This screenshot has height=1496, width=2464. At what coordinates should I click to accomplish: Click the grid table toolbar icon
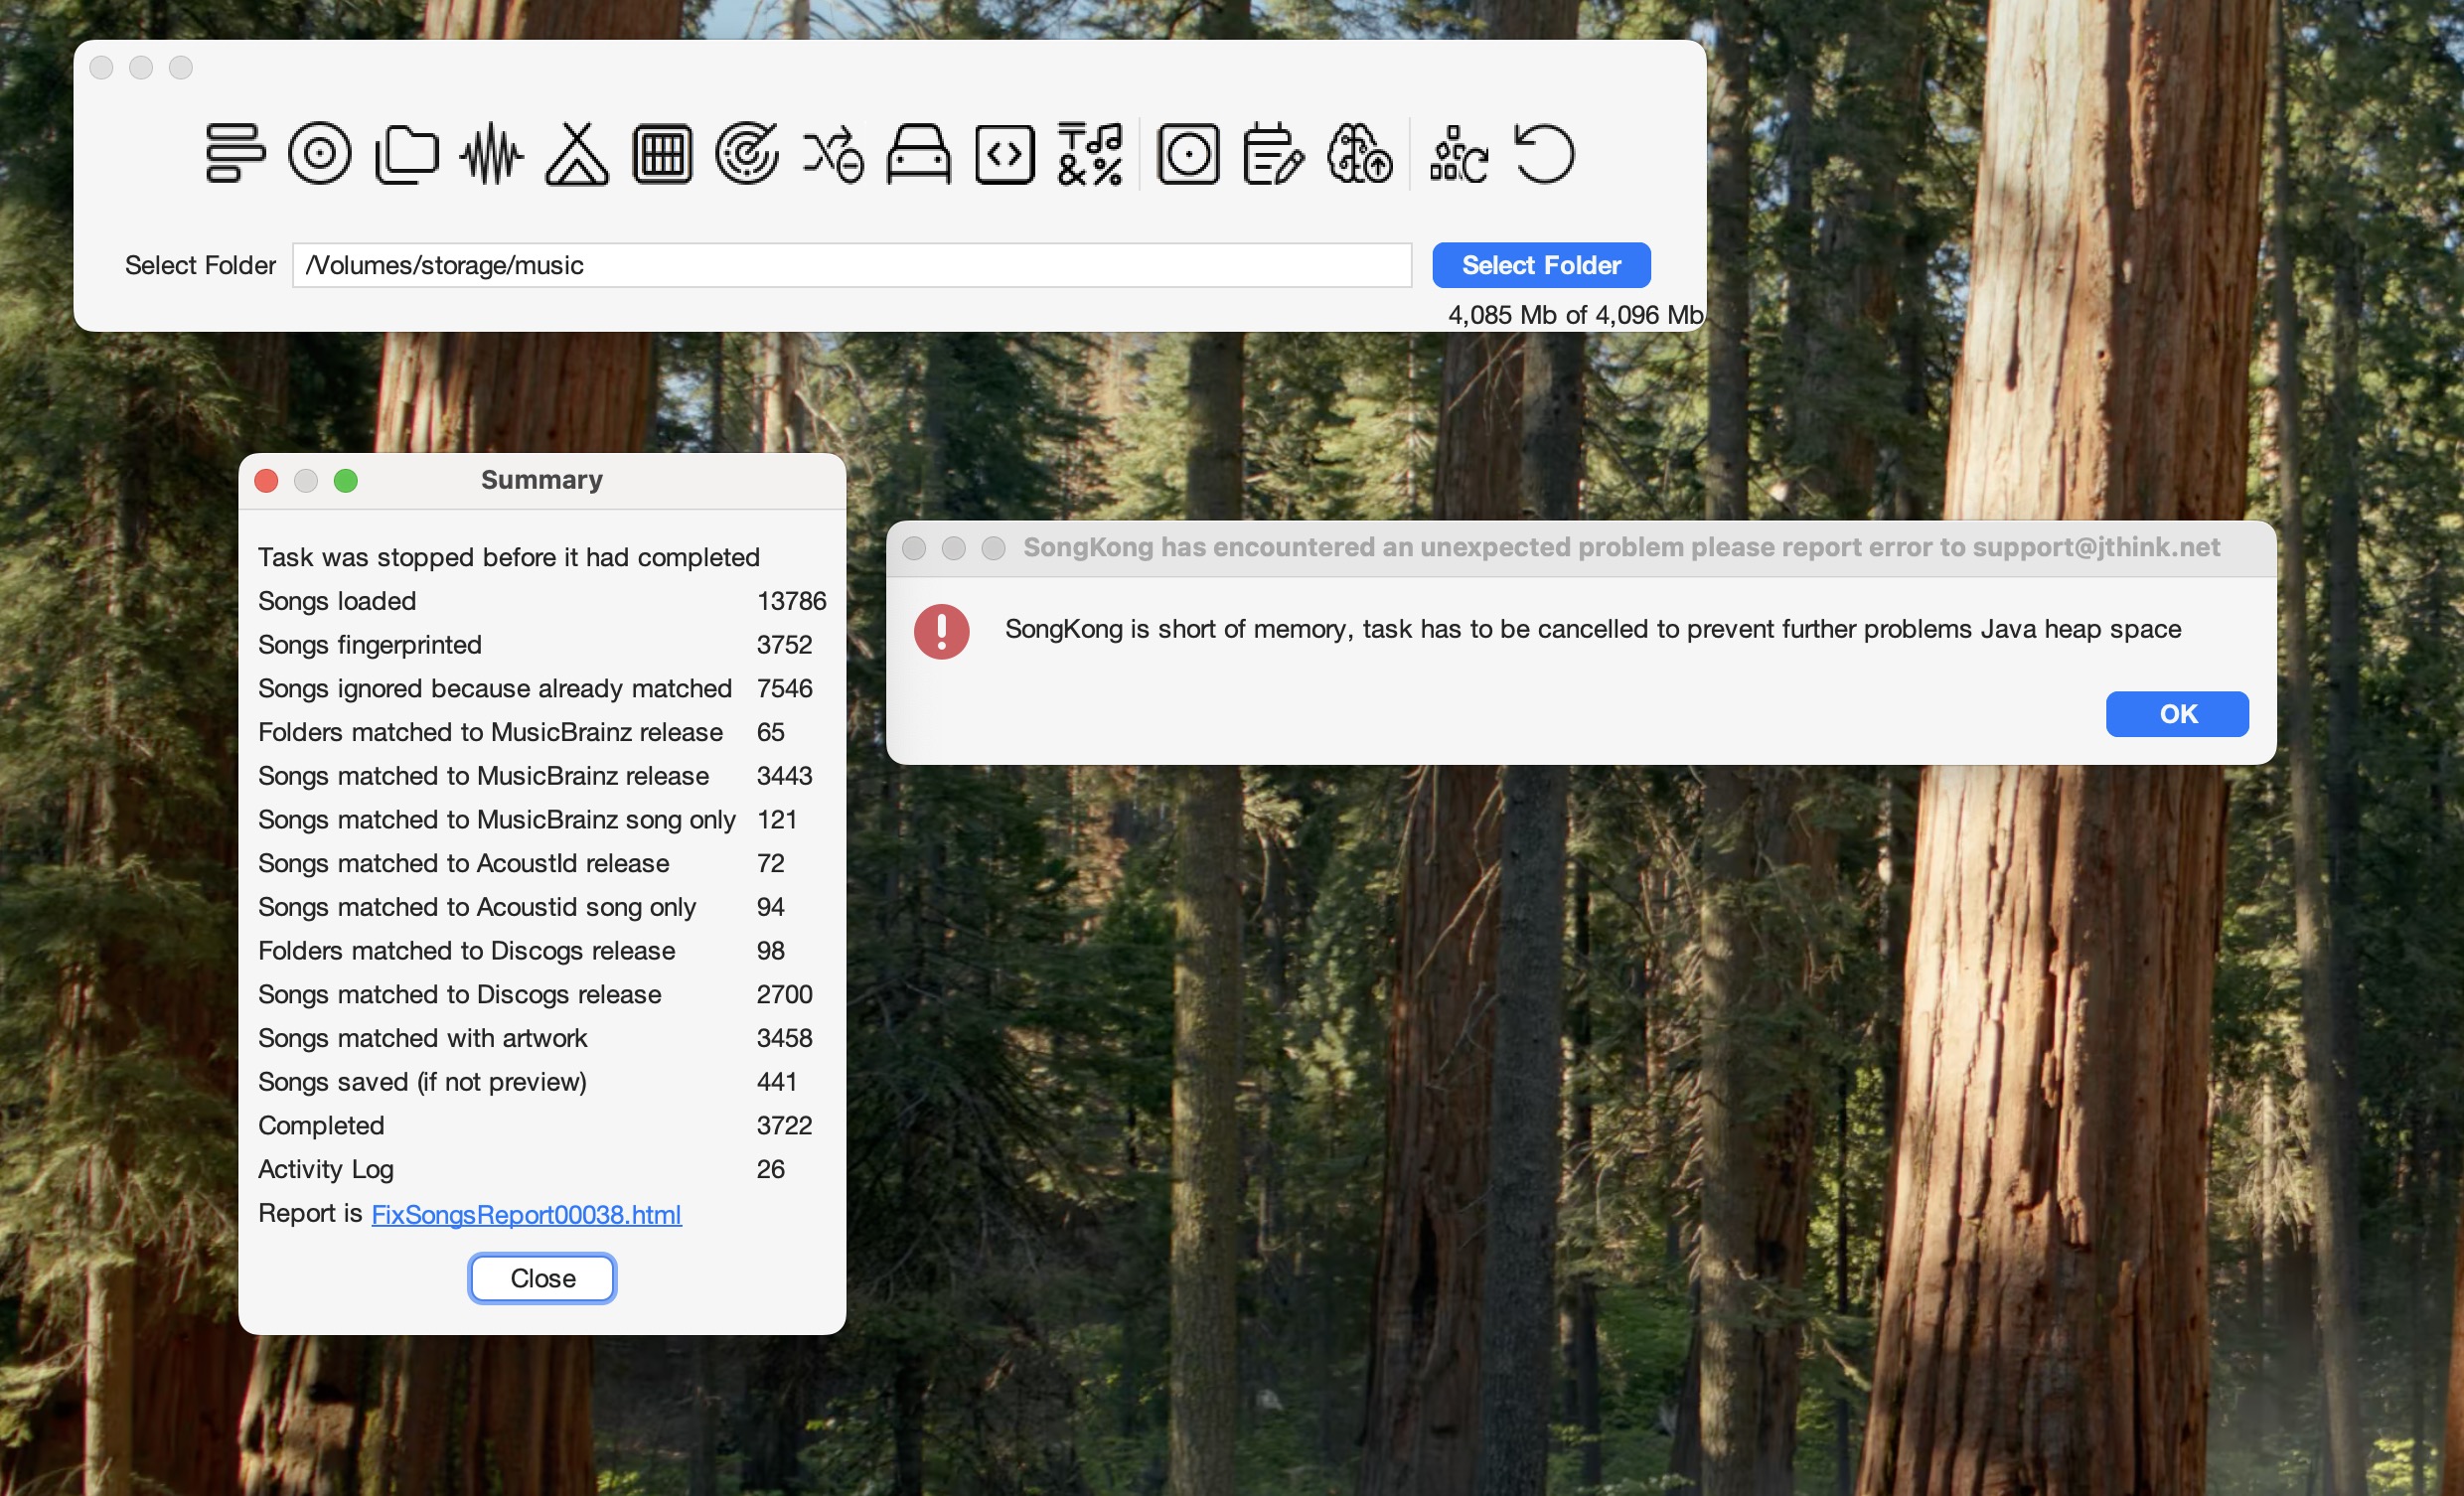(x=663, y=154)
